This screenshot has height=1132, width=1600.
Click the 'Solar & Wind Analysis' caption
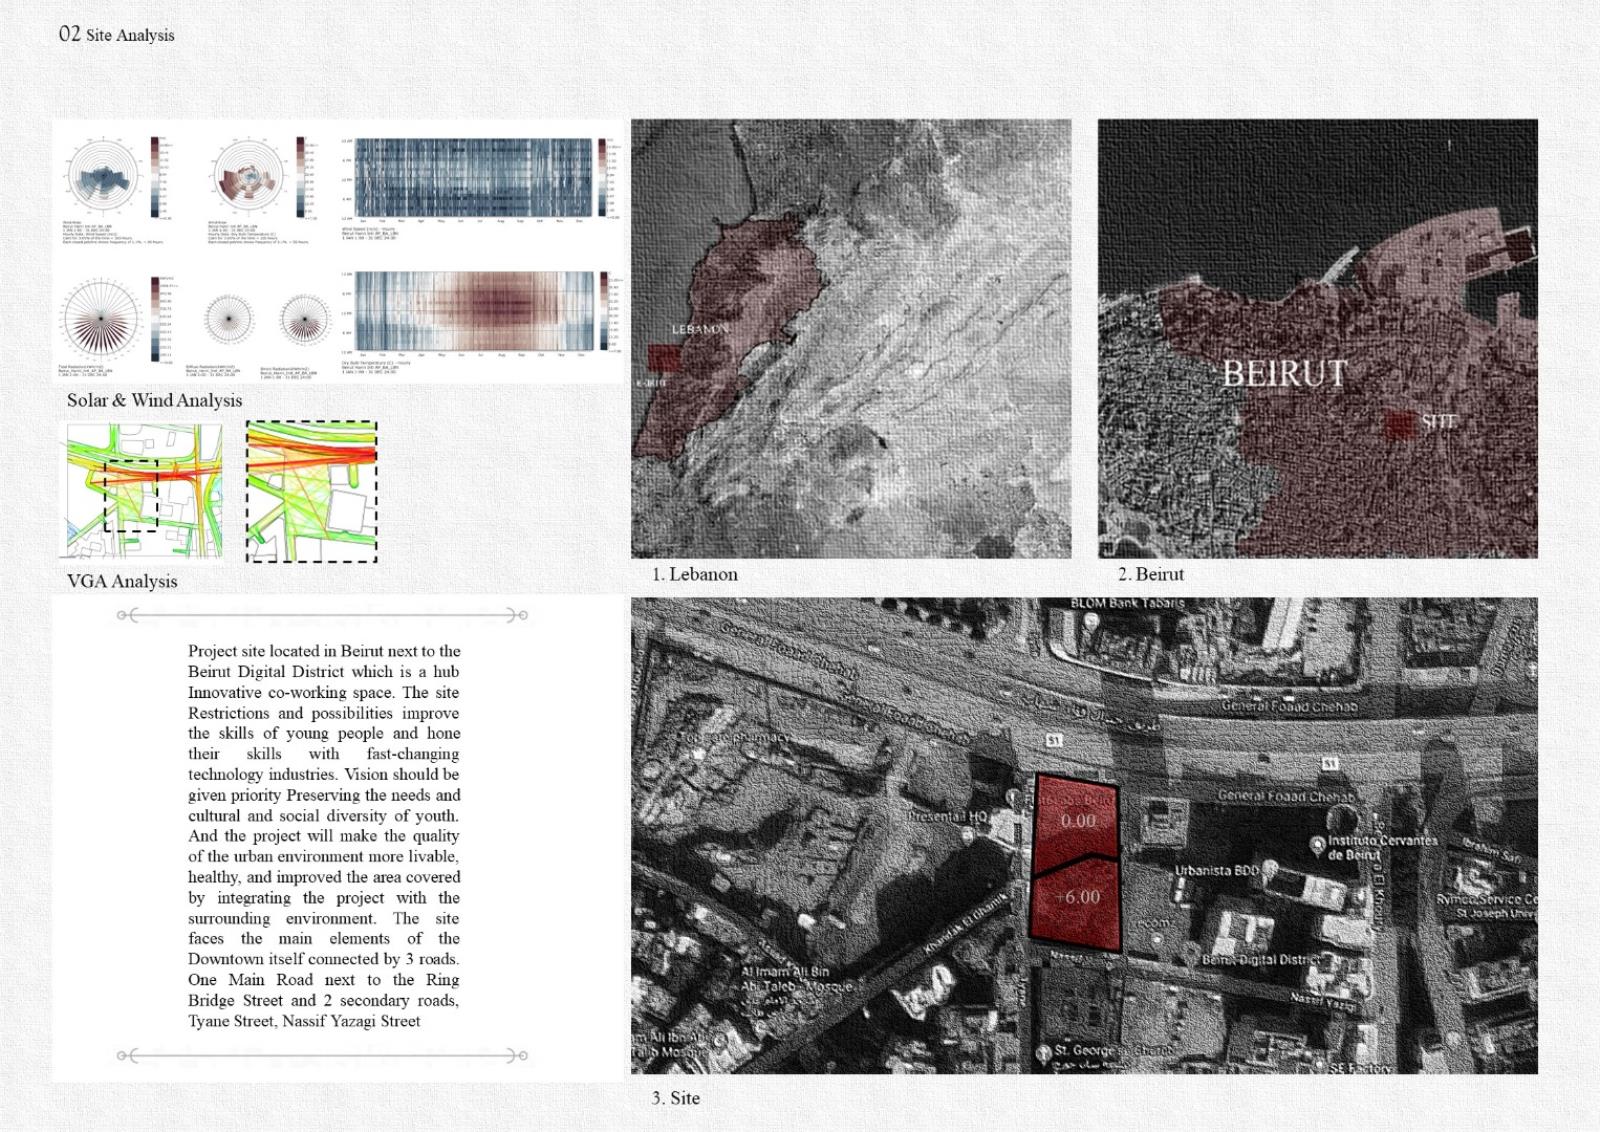tap(154, 400)
